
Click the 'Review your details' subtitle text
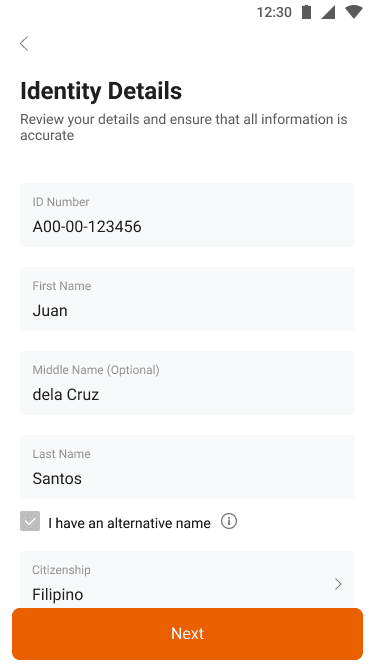(184, 127)
